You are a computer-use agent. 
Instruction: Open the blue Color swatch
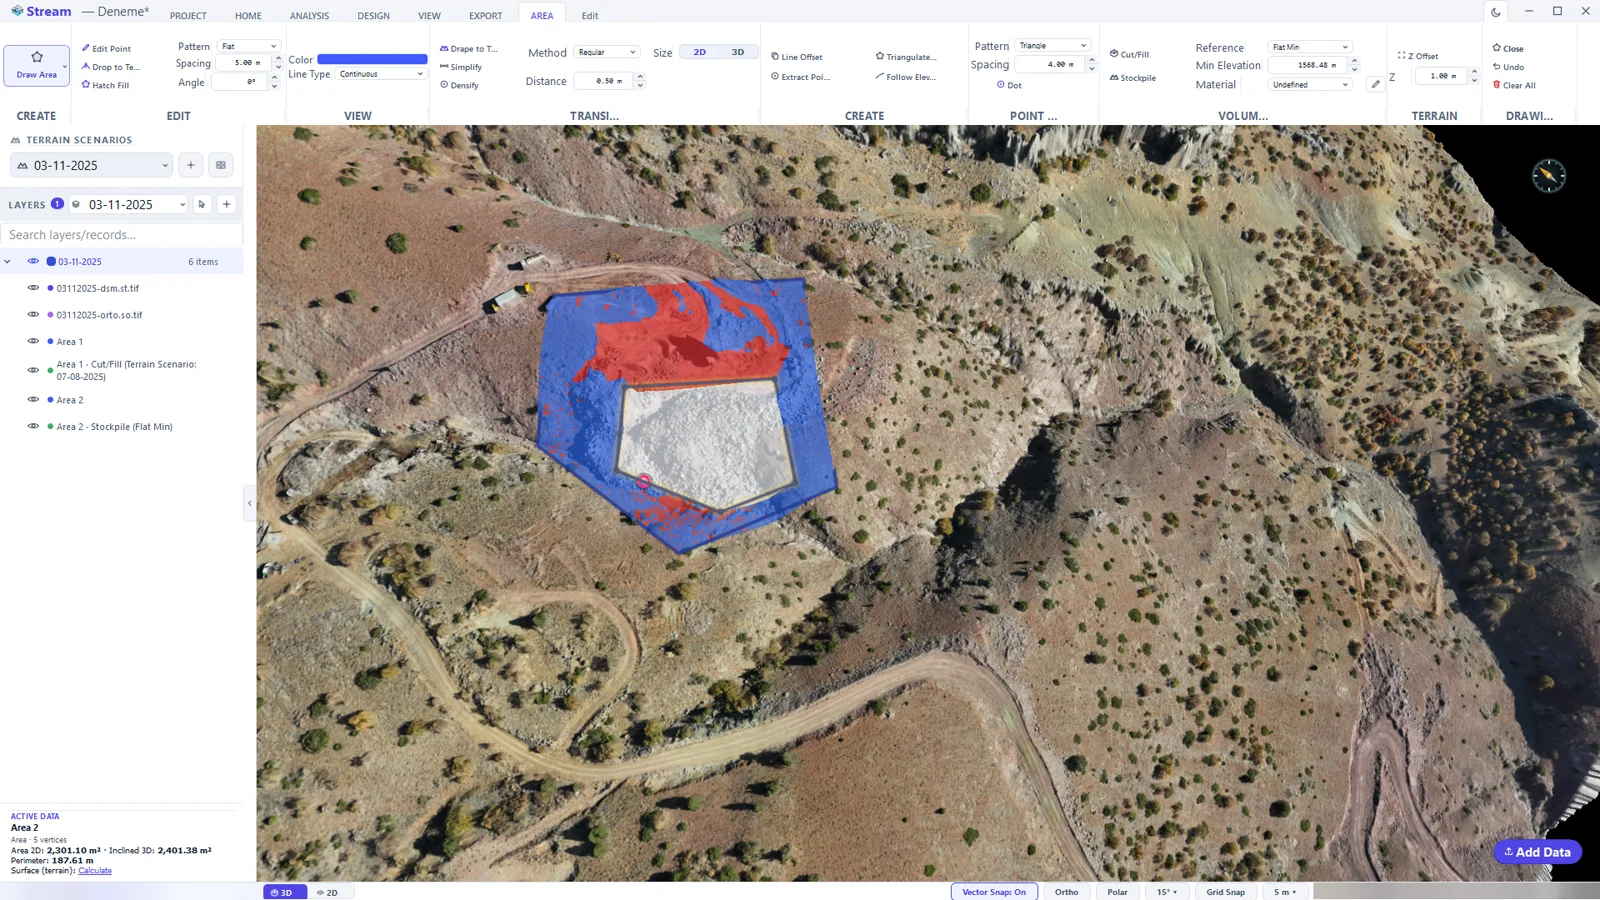click(372, 59)
